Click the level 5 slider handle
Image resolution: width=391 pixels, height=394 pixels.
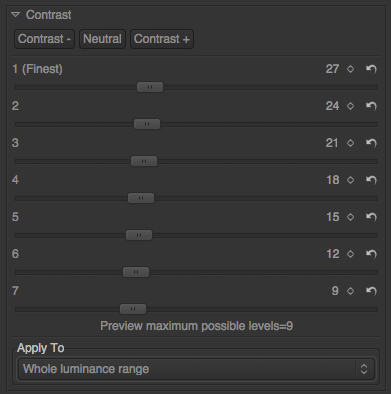pyautogui.click(x=139, y=235)
